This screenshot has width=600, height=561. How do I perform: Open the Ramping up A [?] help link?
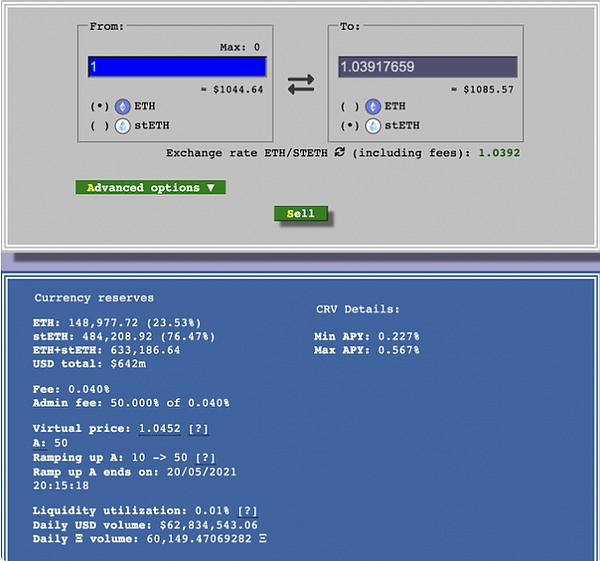click(205, 458)
